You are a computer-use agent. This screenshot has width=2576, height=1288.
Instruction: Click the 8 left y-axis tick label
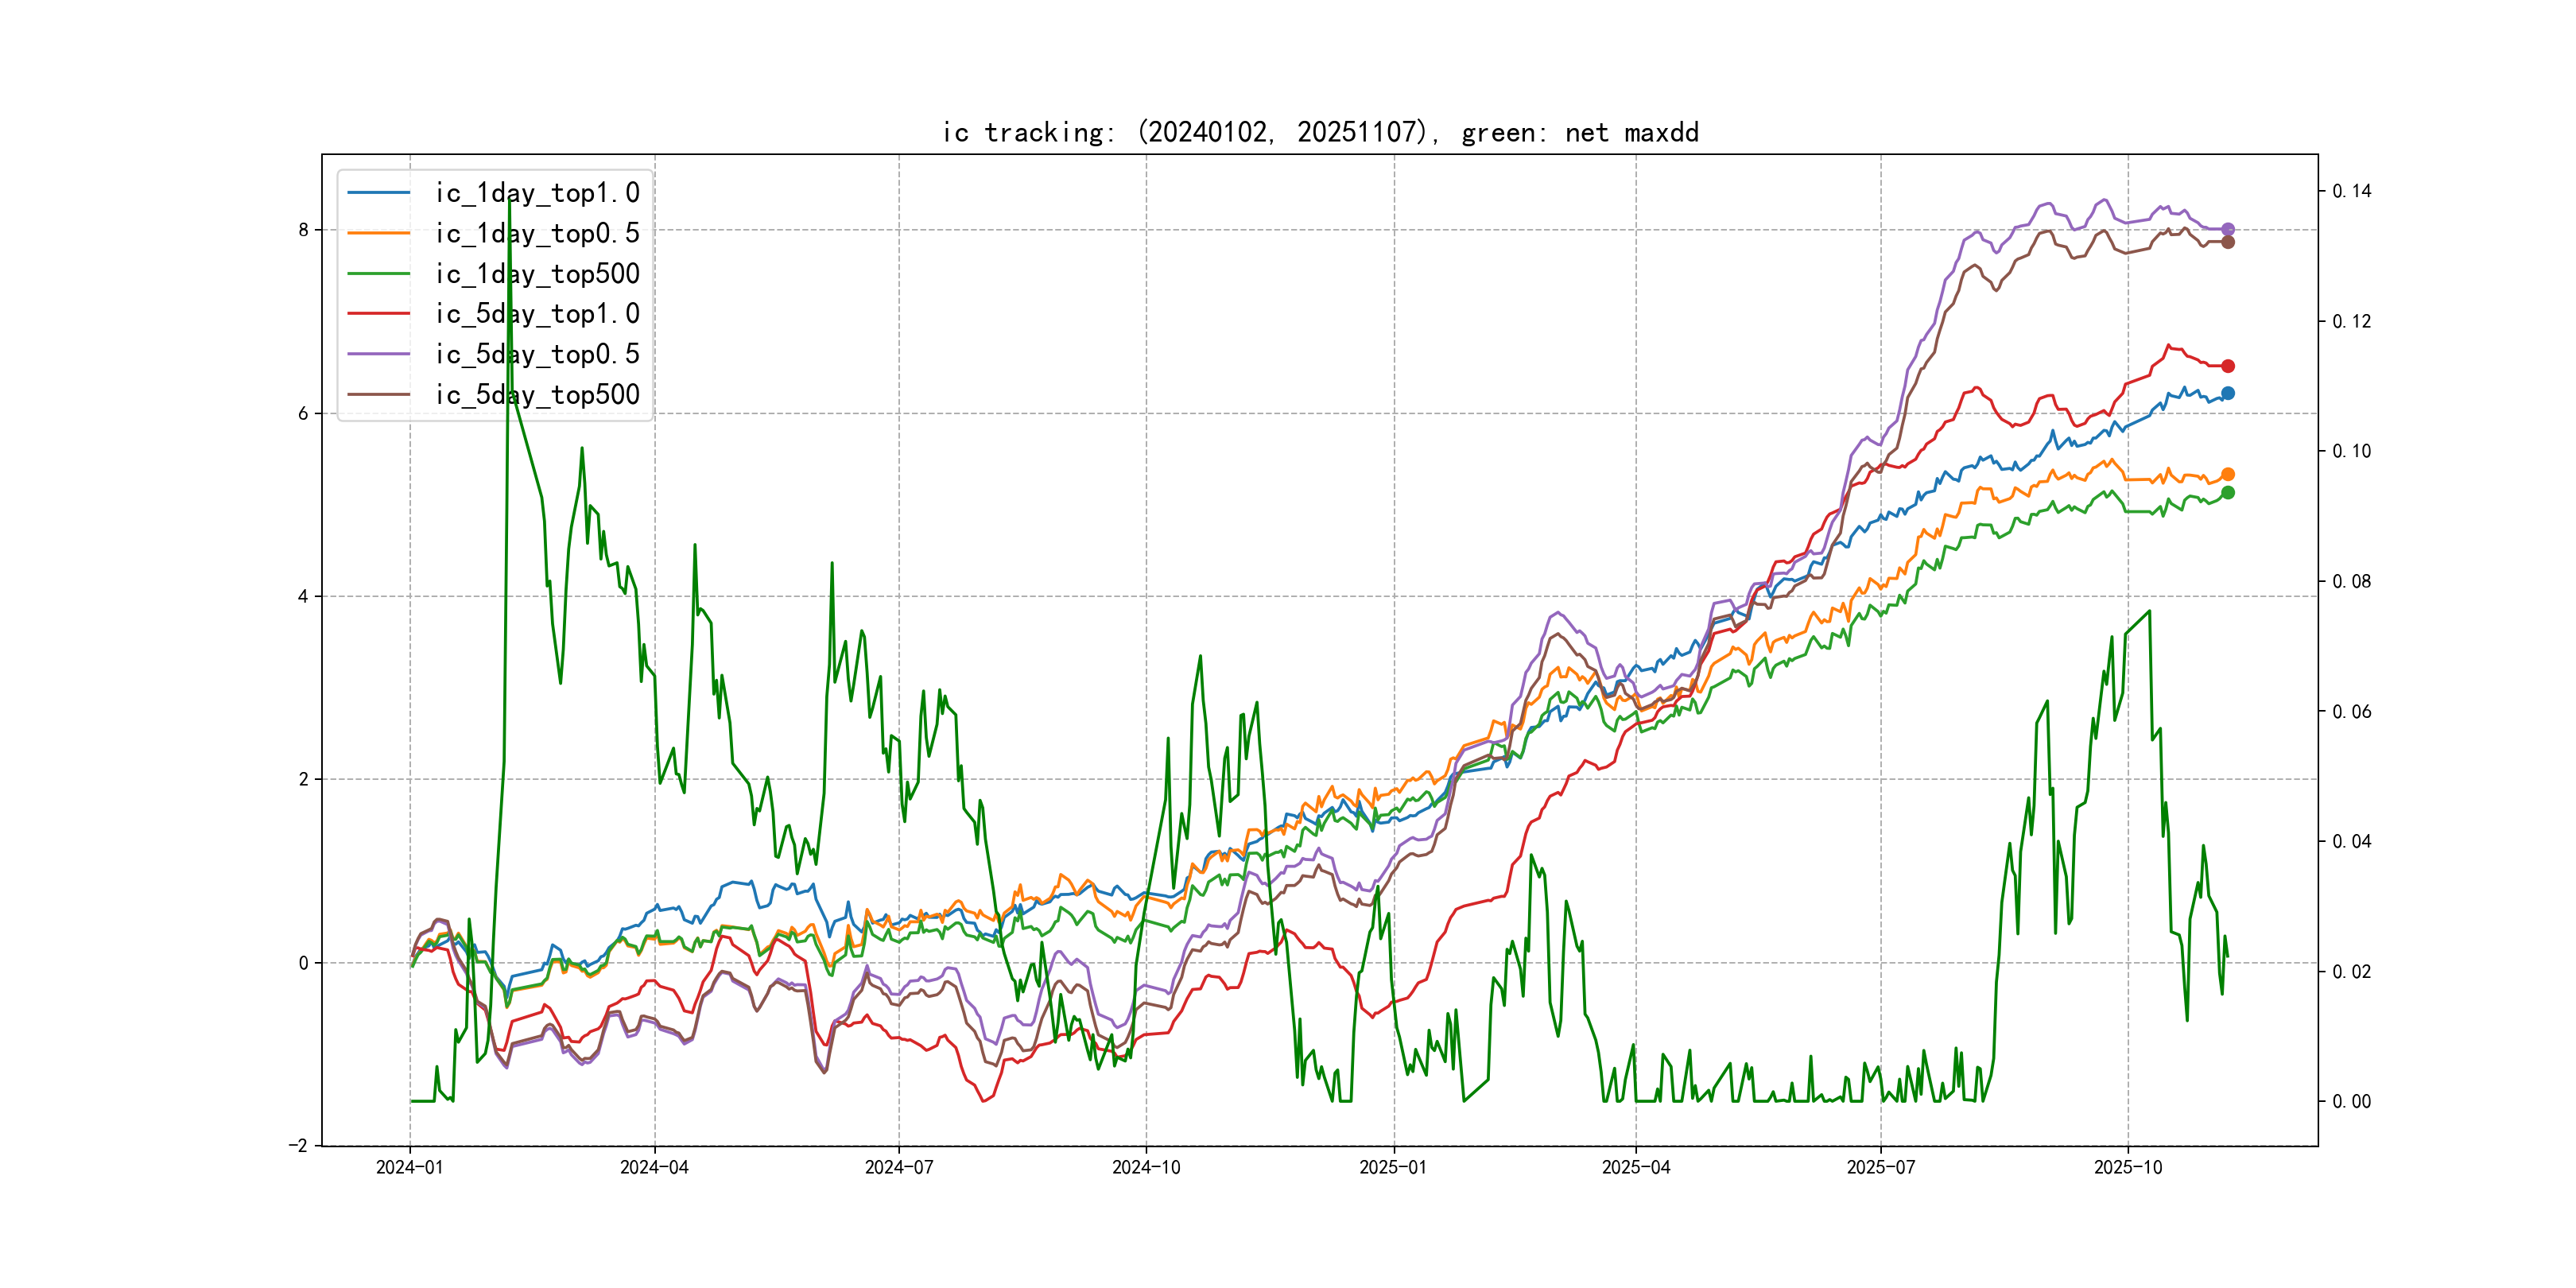(x=303, y=230)
